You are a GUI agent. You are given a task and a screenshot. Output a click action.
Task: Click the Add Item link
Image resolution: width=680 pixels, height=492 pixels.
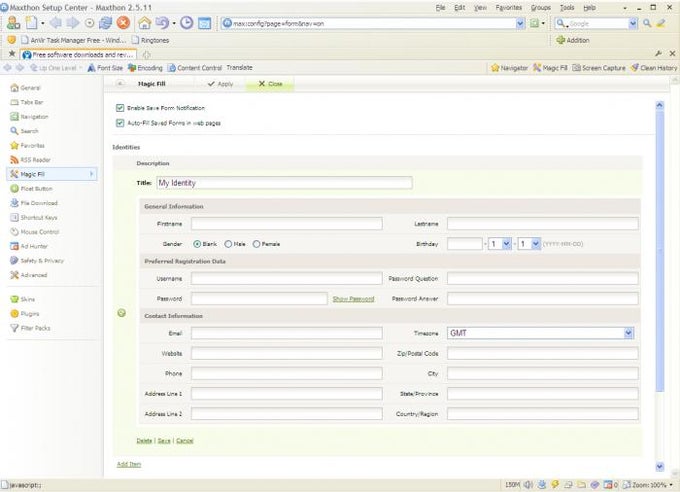coord(129,464)
